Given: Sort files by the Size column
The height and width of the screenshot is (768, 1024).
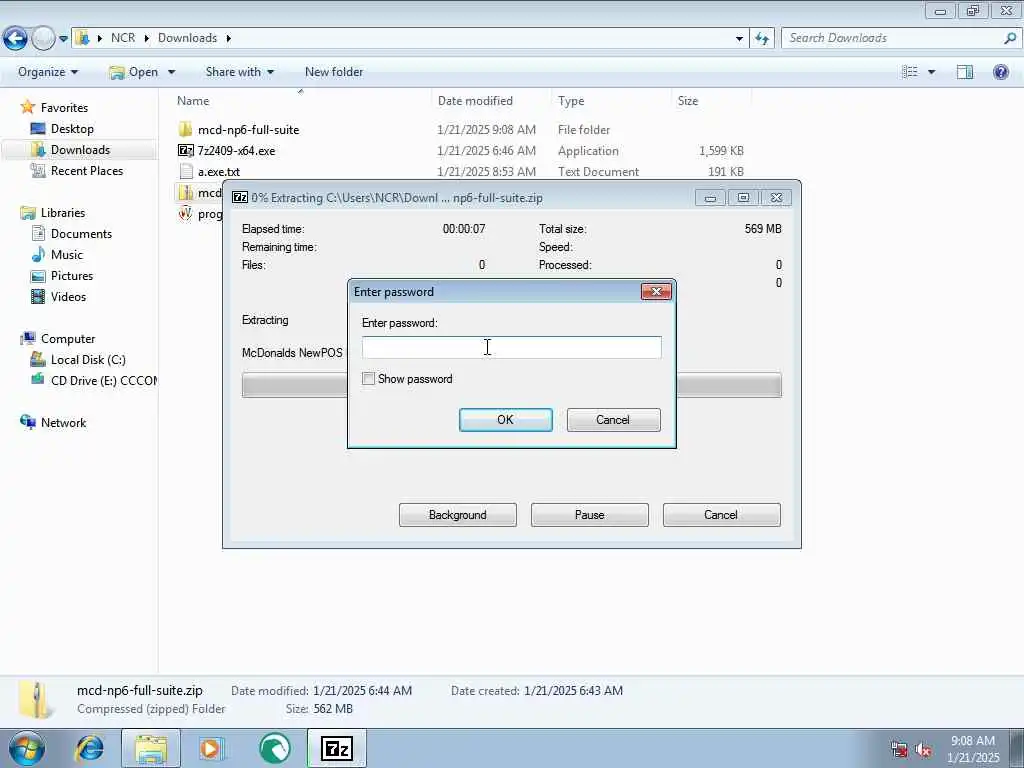Looking at the screenshot, I should coord(688,101).
